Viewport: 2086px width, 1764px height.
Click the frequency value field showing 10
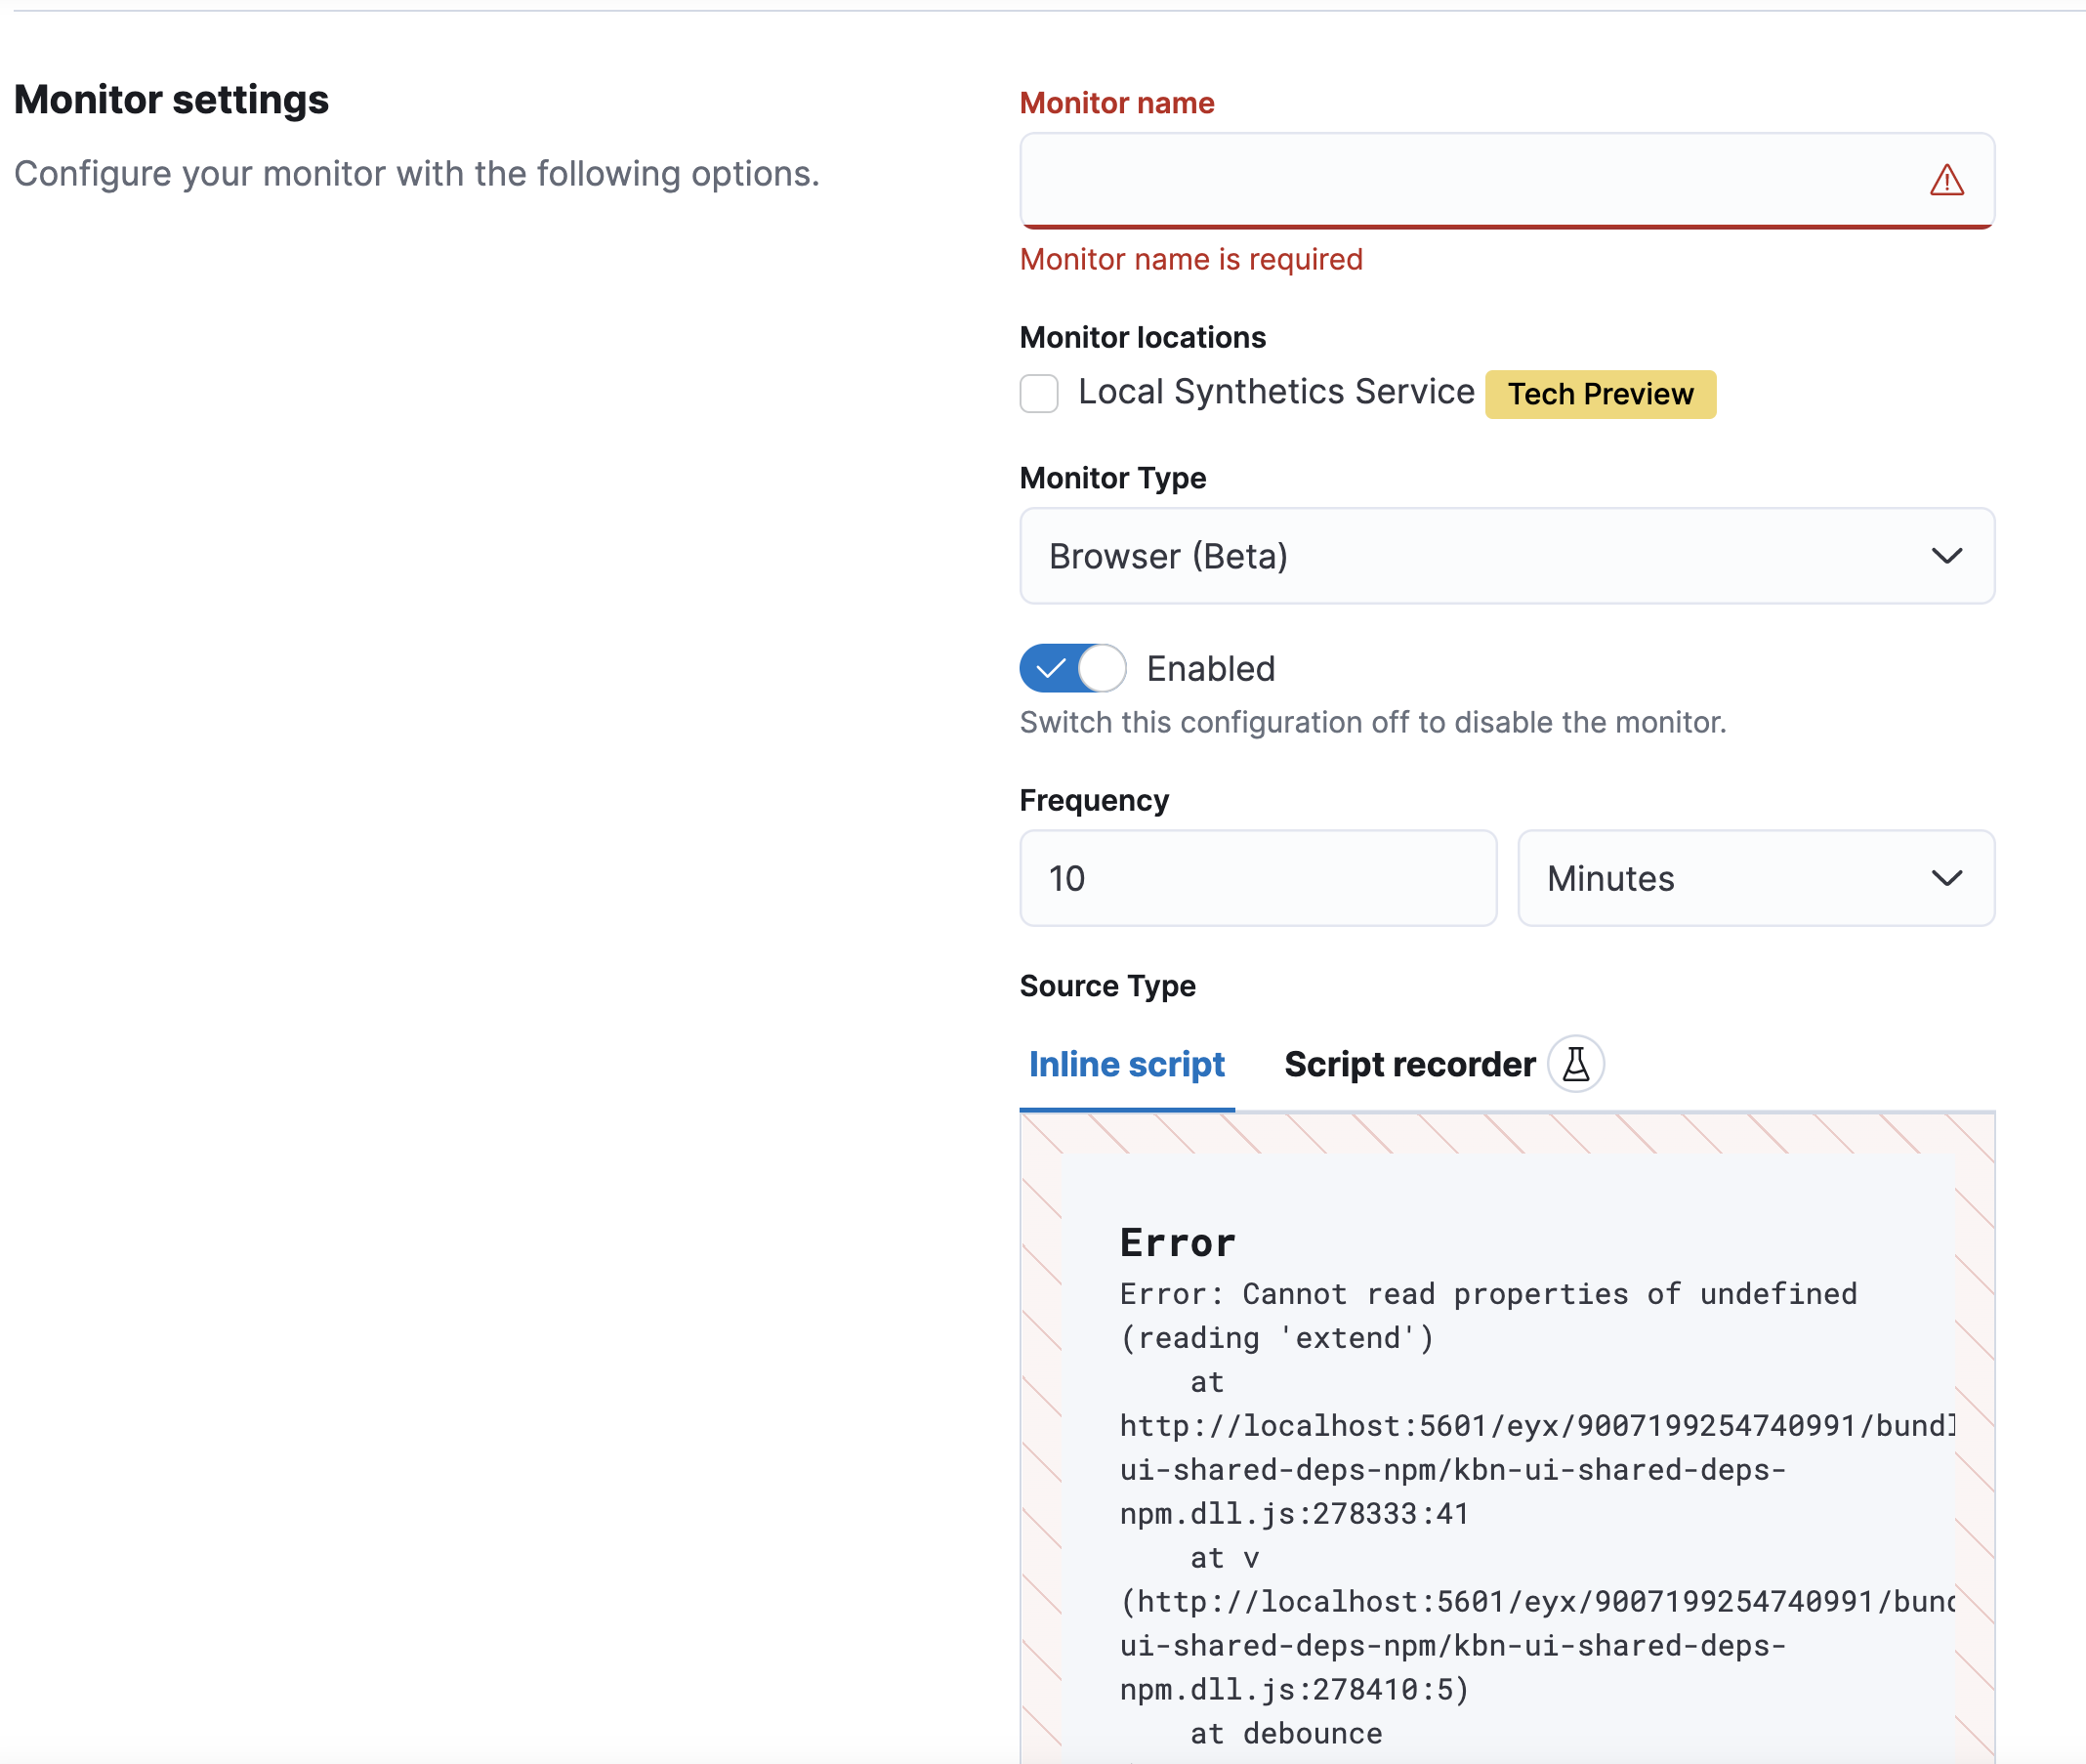click(1257, 878)
